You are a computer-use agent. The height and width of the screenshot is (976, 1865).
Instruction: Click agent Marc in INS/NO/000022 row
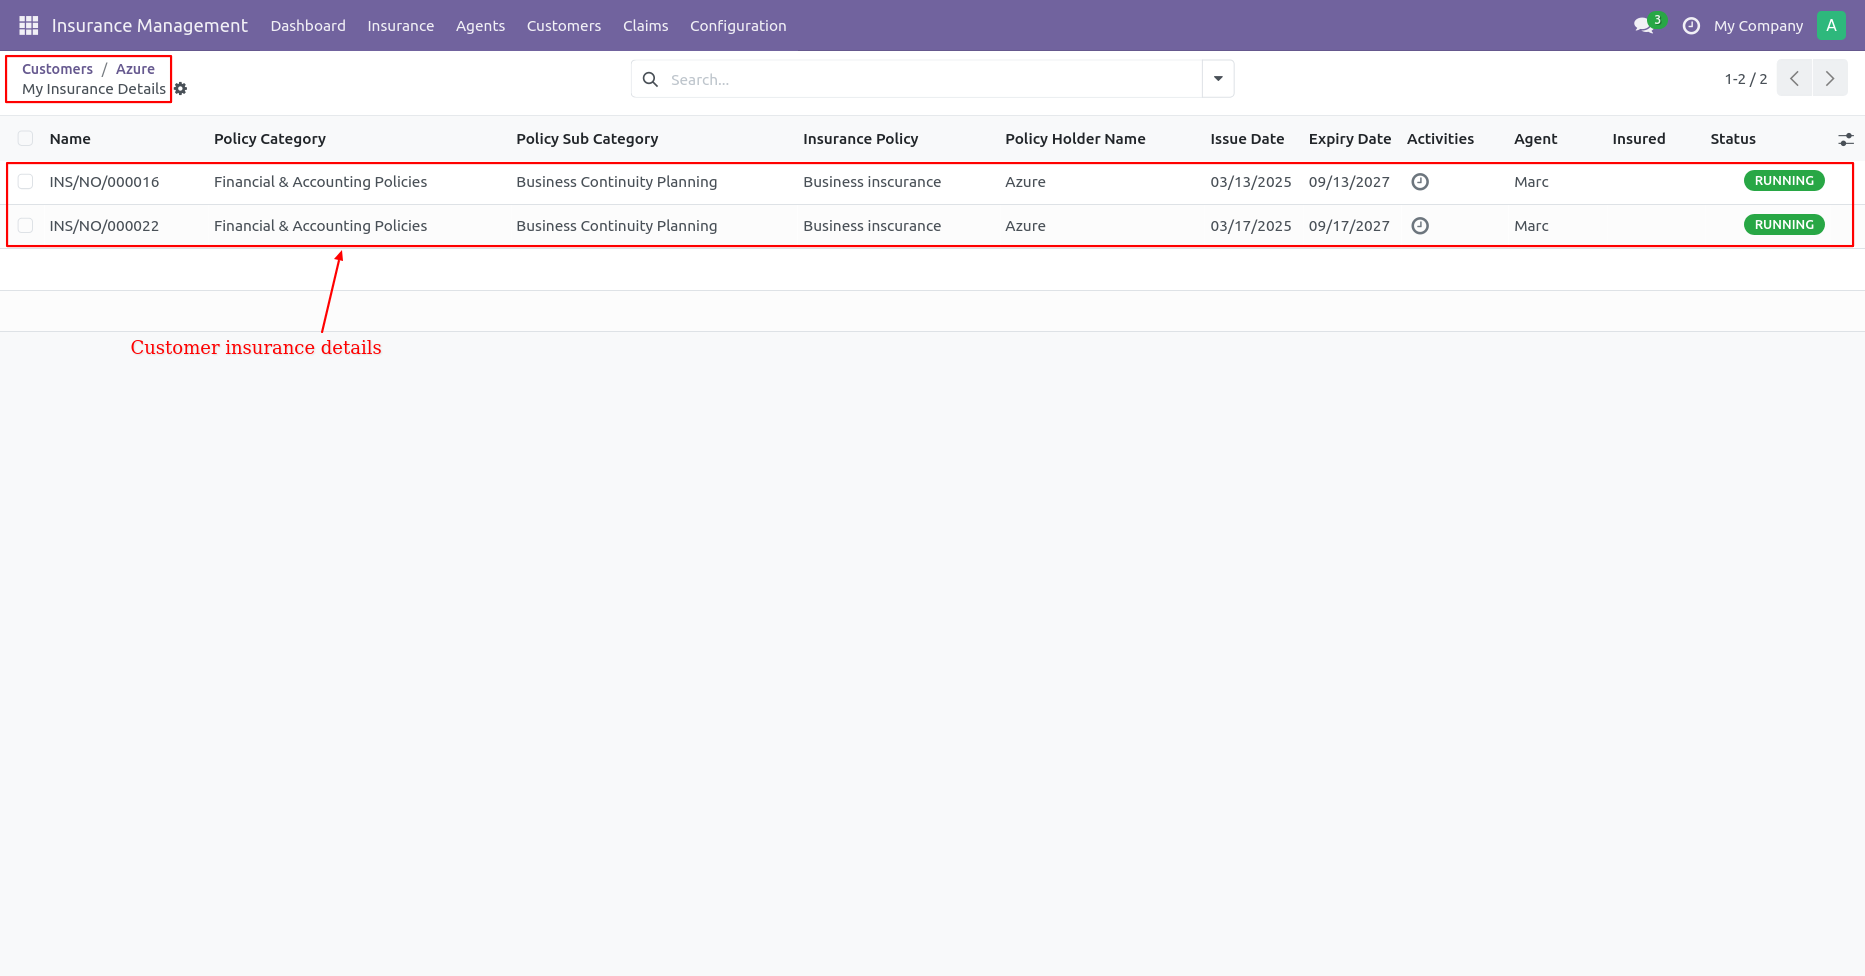pos(1531,226)
